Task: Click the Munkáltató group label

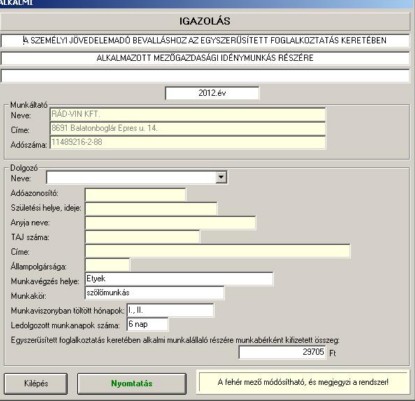Action: pos(29,105)
